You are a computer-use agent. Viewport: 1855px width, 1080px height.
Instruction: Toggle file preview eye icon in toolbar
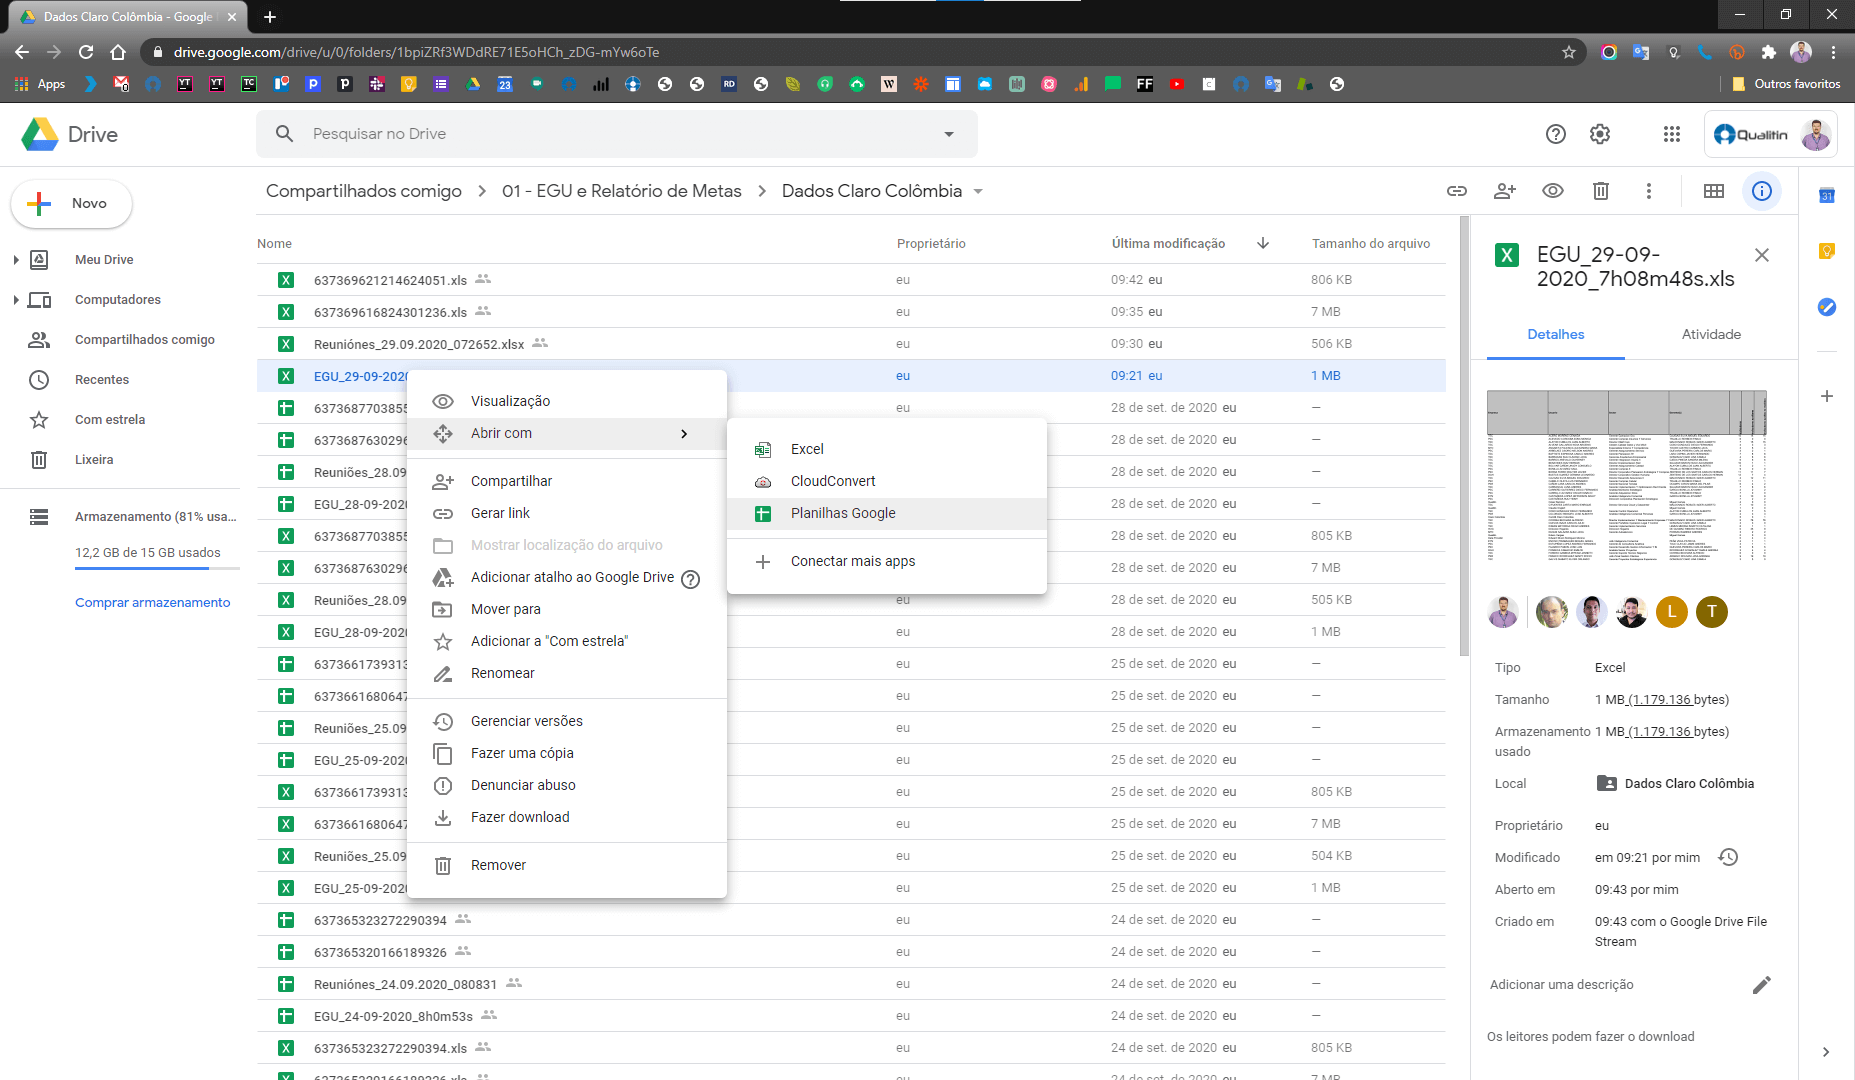[x=1553, y=191]
